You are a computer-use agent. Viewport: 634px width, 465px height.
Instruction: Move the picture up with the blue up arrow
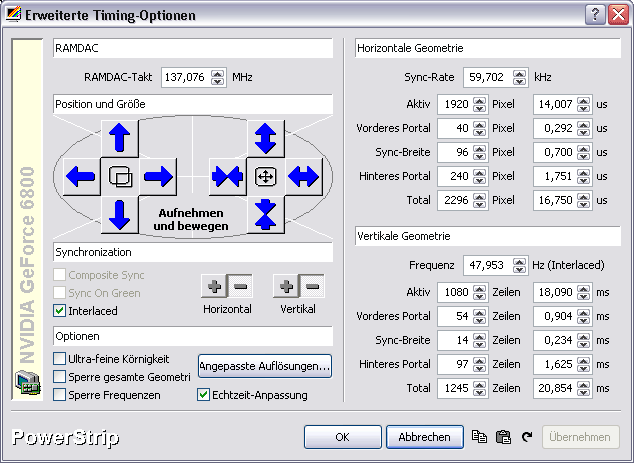click(120, 138)
